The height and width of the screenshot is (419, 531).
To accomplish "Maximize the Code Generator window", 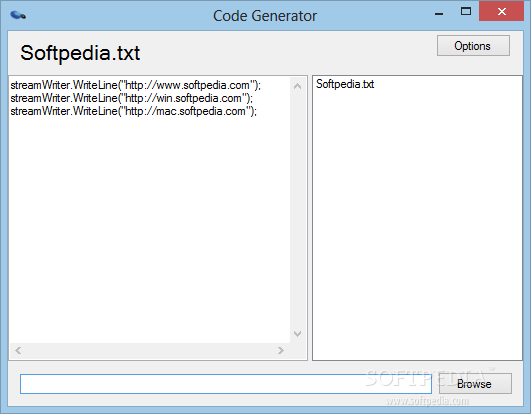I will [x=466, y=12].
